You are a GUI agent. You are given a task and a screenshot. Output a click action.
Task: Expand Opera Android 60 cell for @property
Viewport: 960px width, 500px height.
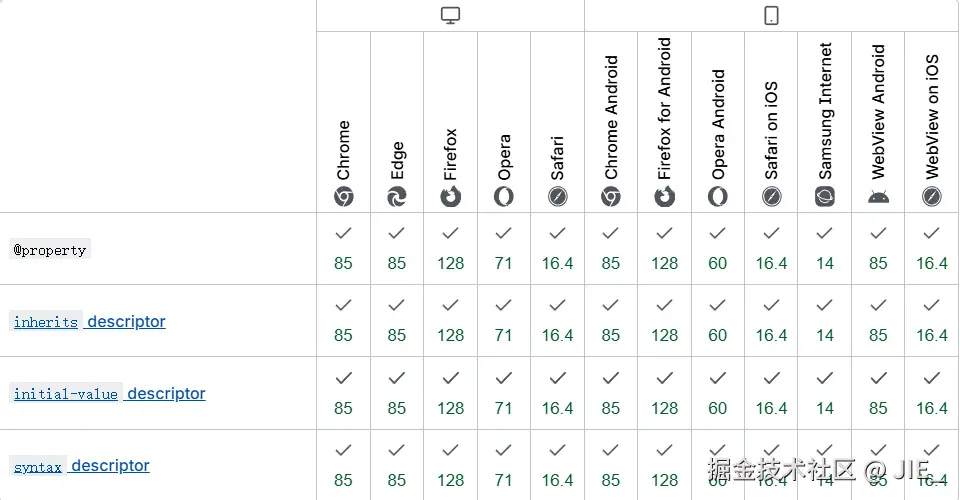718,248
